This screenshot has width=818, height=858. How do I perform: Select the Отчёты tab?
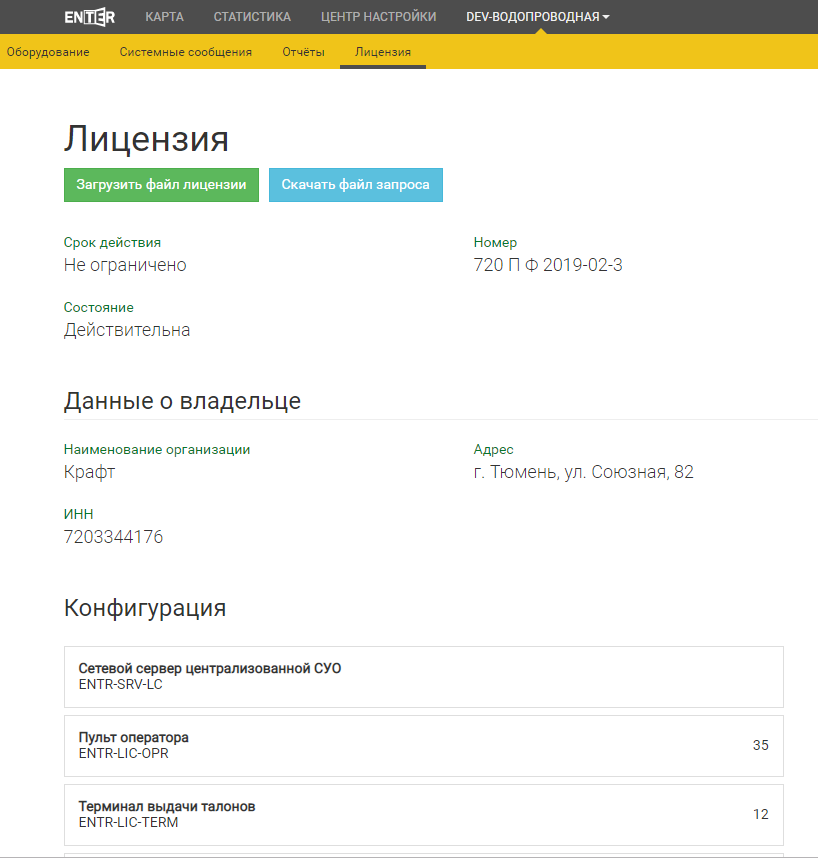(303, 52)
